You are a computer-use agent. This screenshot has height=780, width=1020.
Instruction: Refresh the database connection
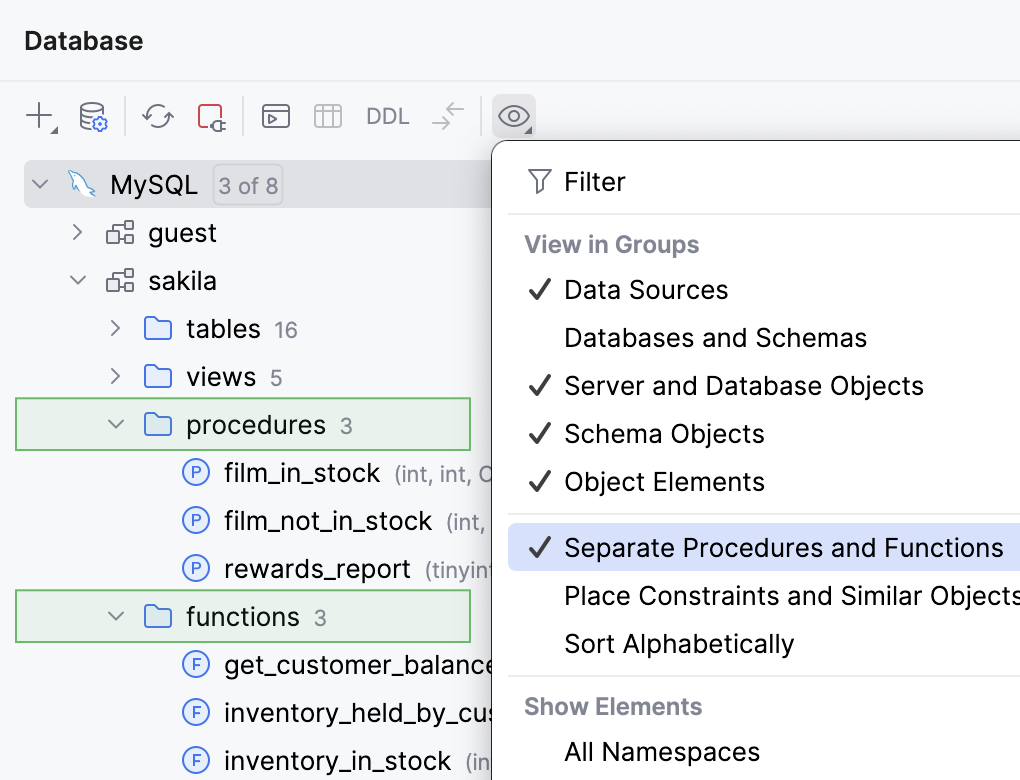click(x=157, y=116)
